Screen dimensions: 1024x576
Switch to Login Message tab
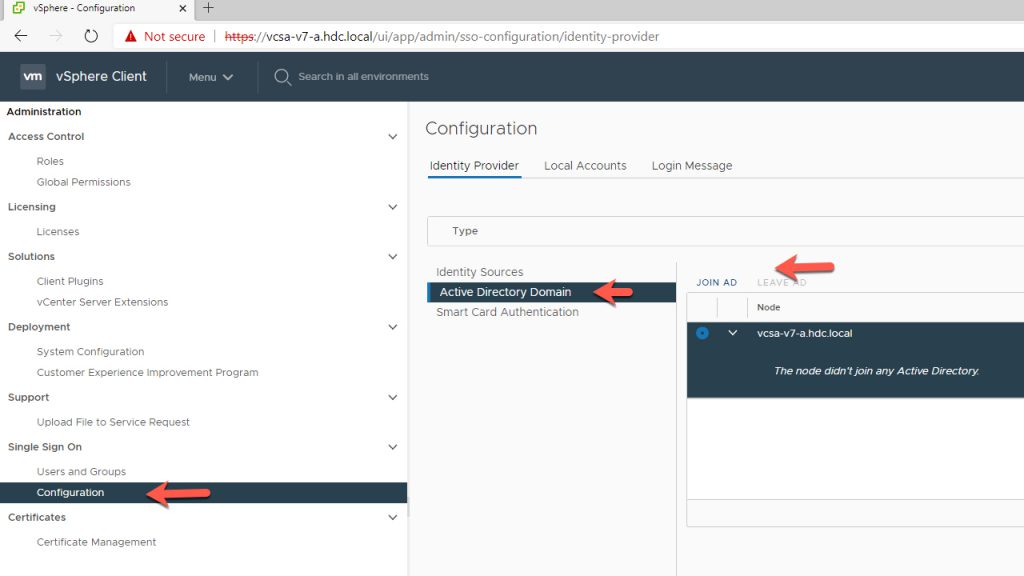692,166
